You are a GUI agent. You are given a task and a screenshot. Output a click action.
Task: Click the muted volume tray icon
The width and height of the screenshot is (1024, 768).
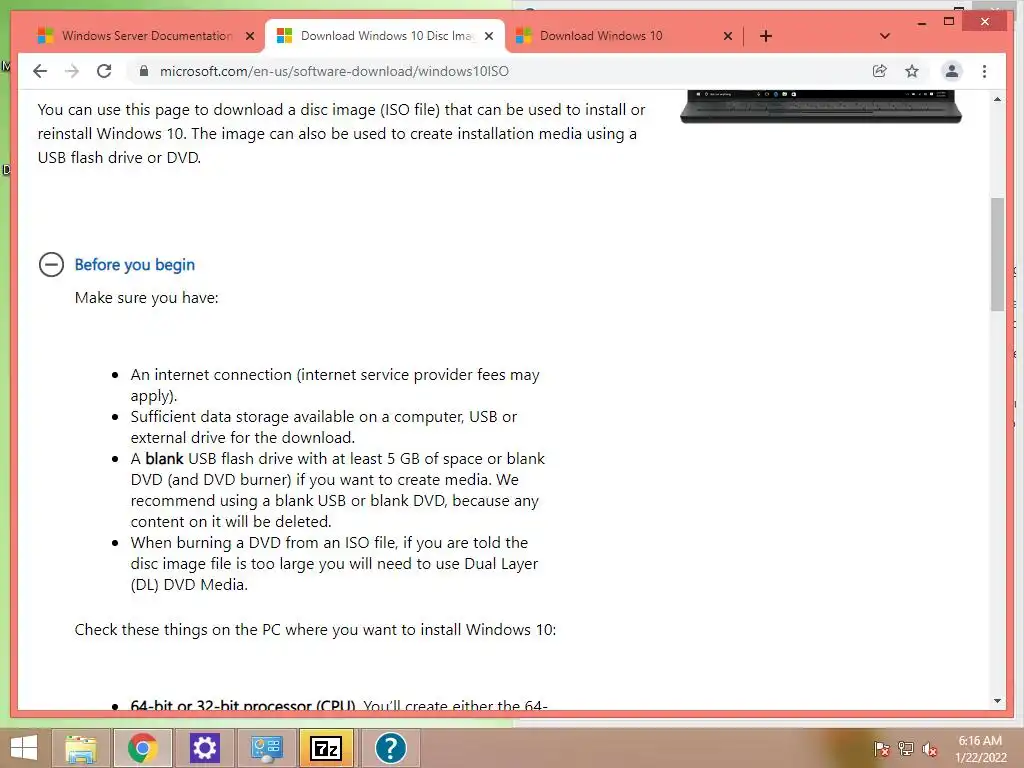930,749
